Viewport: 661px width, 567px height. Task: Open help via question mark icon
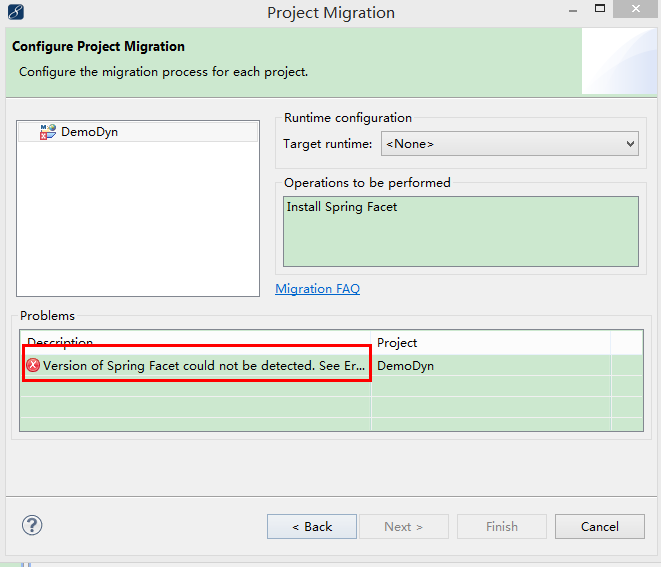click(x=32, y=525)
